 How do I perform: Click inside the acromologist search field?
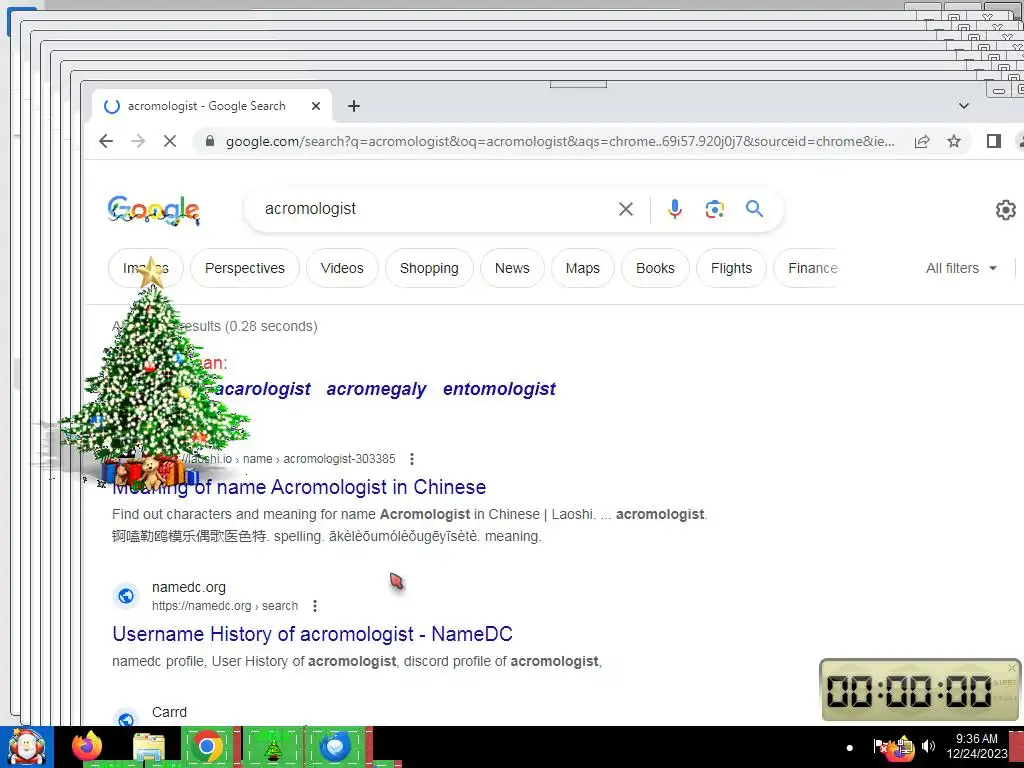tap(431, 209)
